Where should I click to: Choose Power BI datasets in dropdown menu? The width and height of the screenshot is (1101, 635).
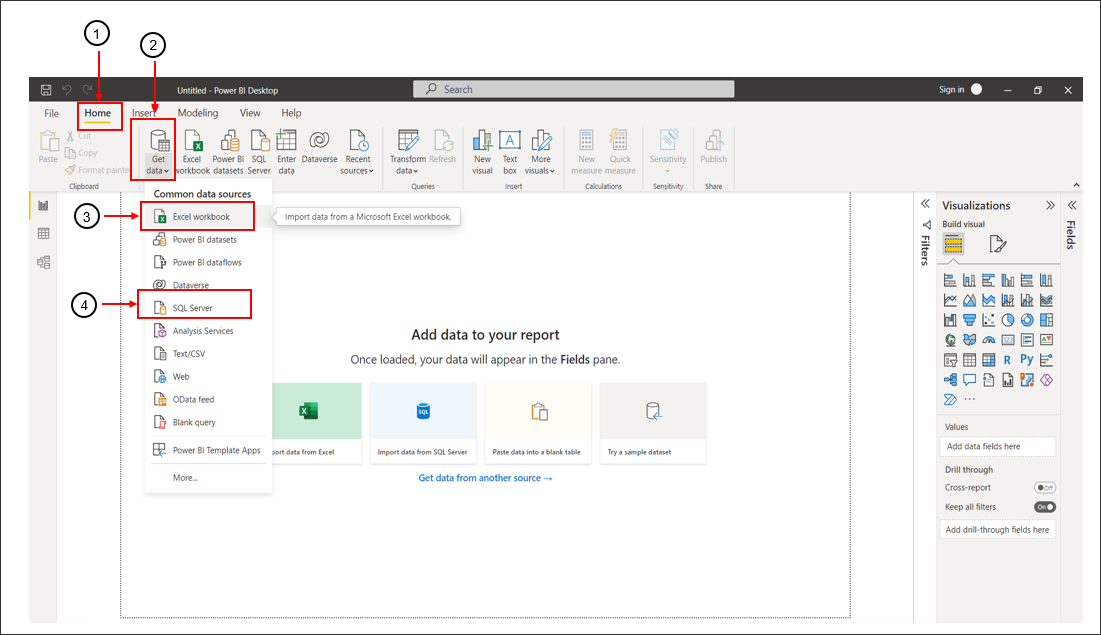(x=209, y=240)
